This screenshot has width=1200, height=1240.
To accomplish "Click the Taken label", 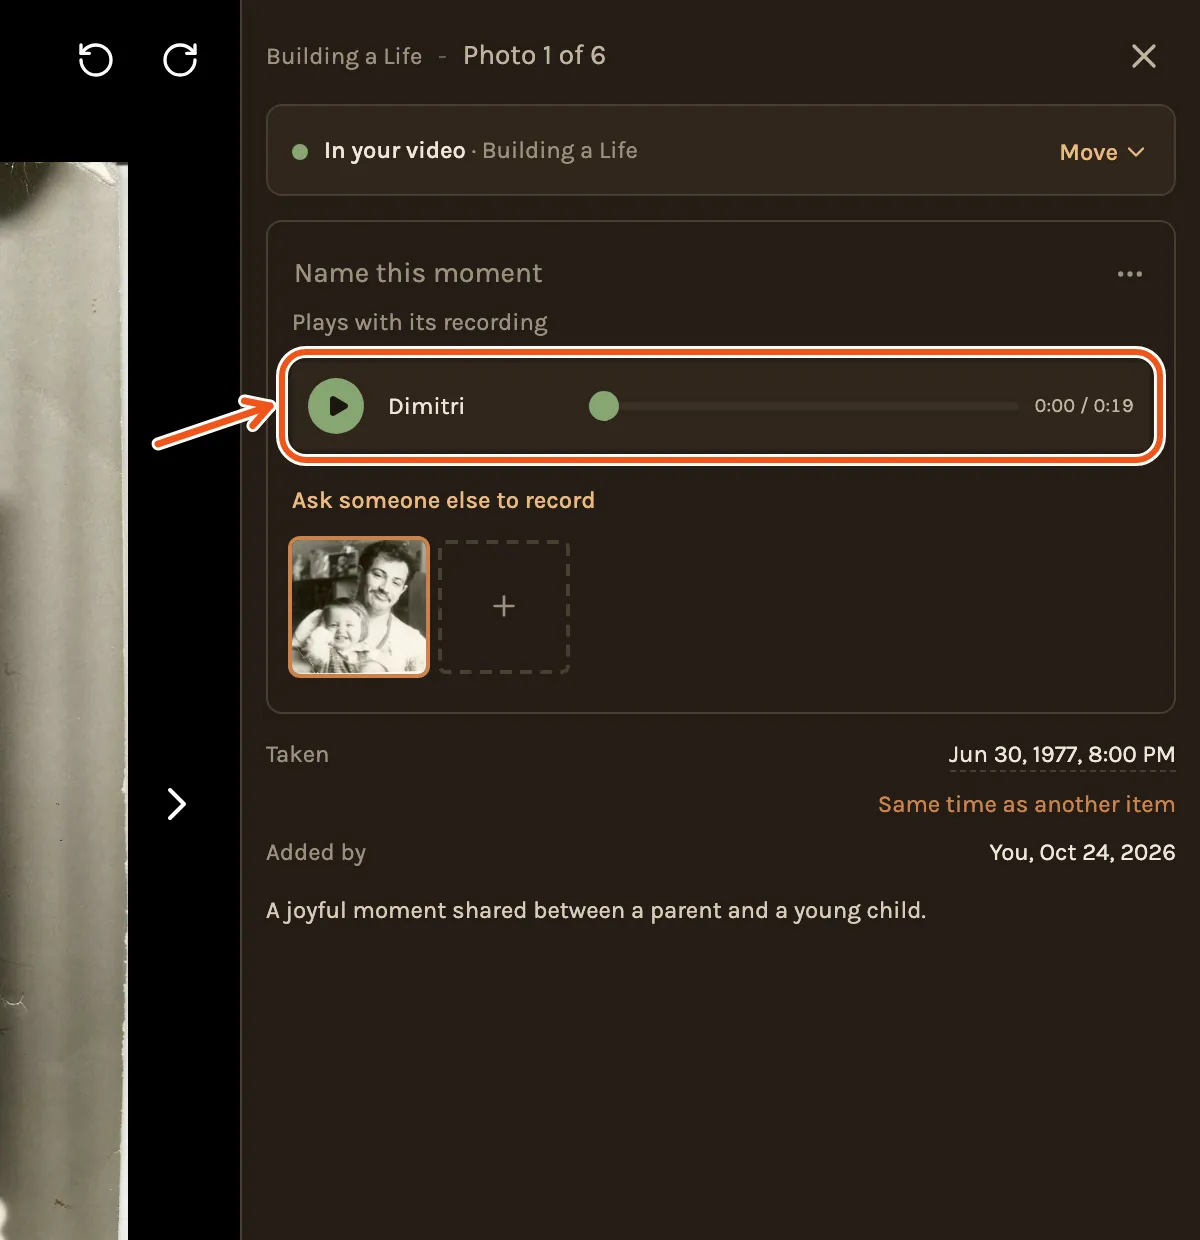I will point(297,754).
